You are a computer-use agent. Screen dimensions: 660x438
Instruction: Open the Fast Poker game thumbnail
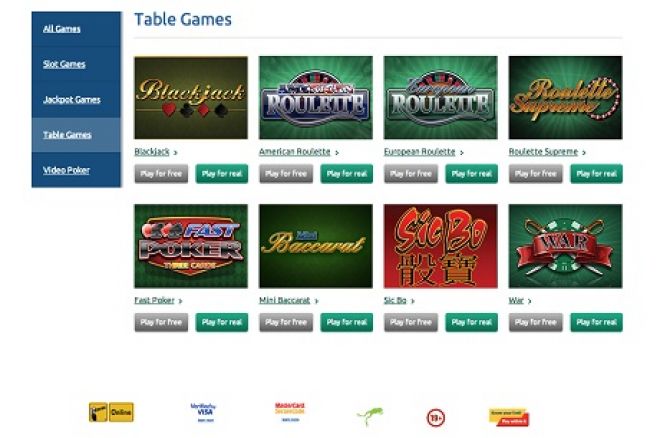click(191, 246)
